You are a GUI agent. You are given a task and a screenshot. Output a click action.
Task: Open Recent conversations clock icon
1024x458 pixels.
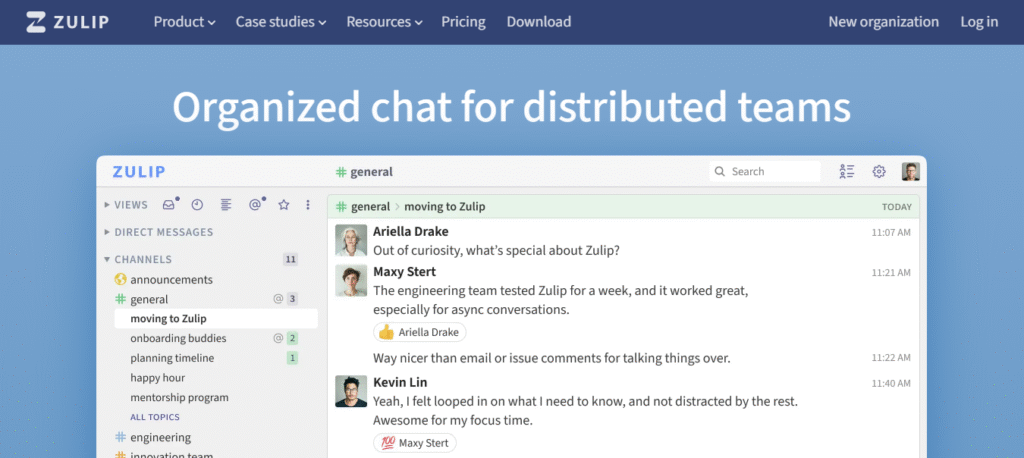197,205
